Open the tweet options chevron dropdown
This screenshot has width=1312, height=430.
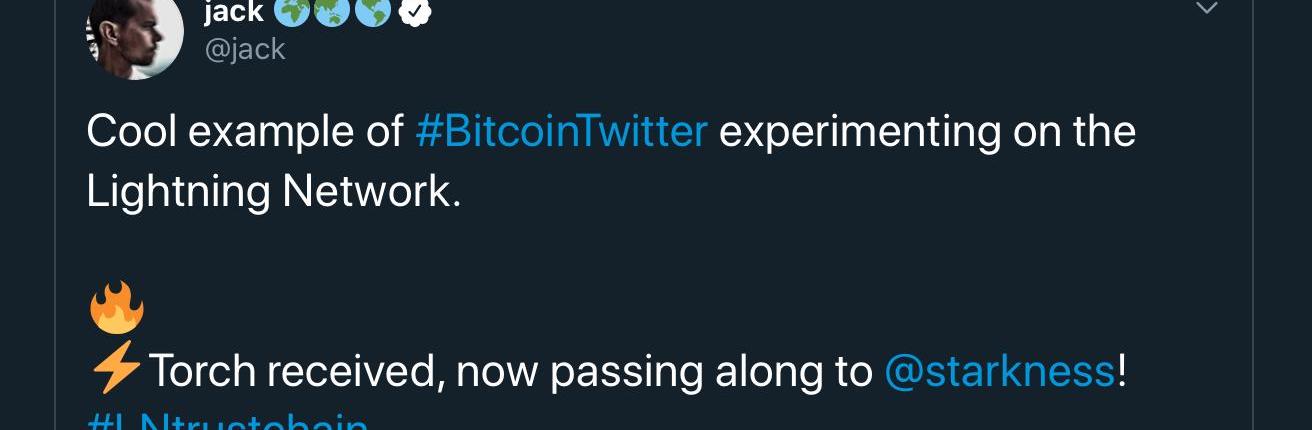[1207, 9]
